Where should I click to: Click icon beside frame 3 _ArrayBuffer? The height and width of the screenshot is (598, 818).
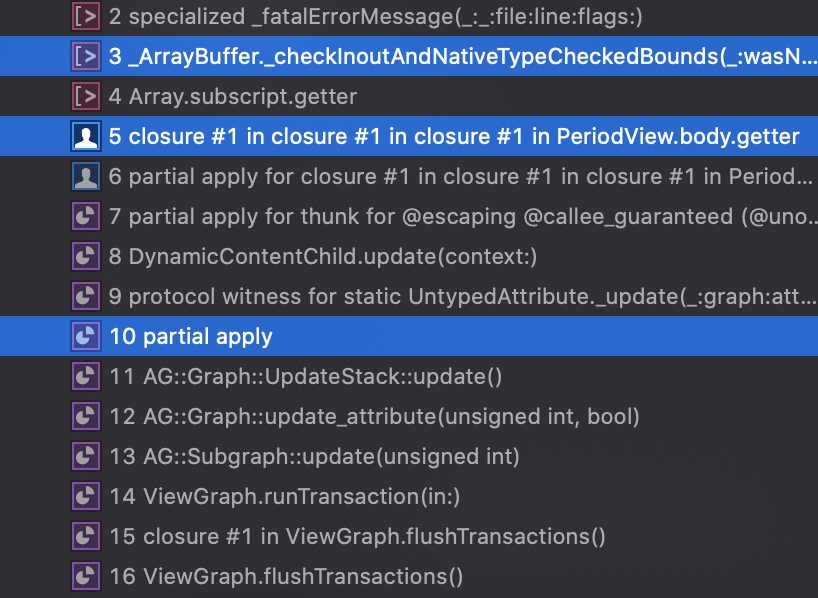[87, 56]
